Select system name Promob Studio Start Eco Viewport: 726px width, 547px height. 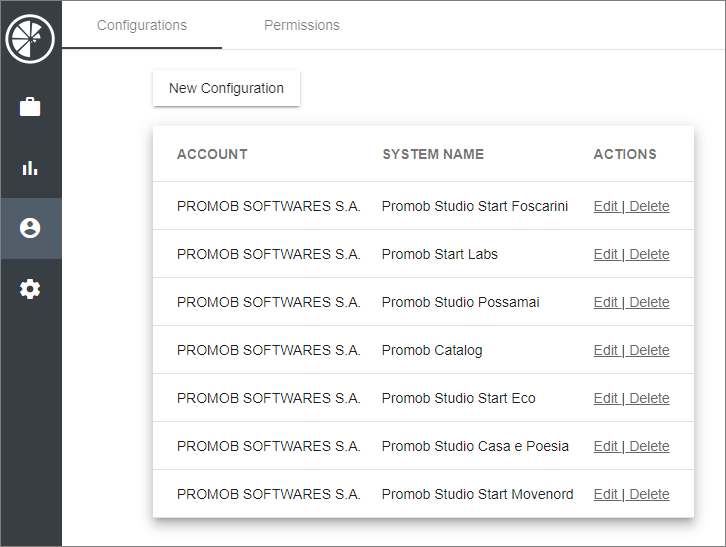coord(458,398)
